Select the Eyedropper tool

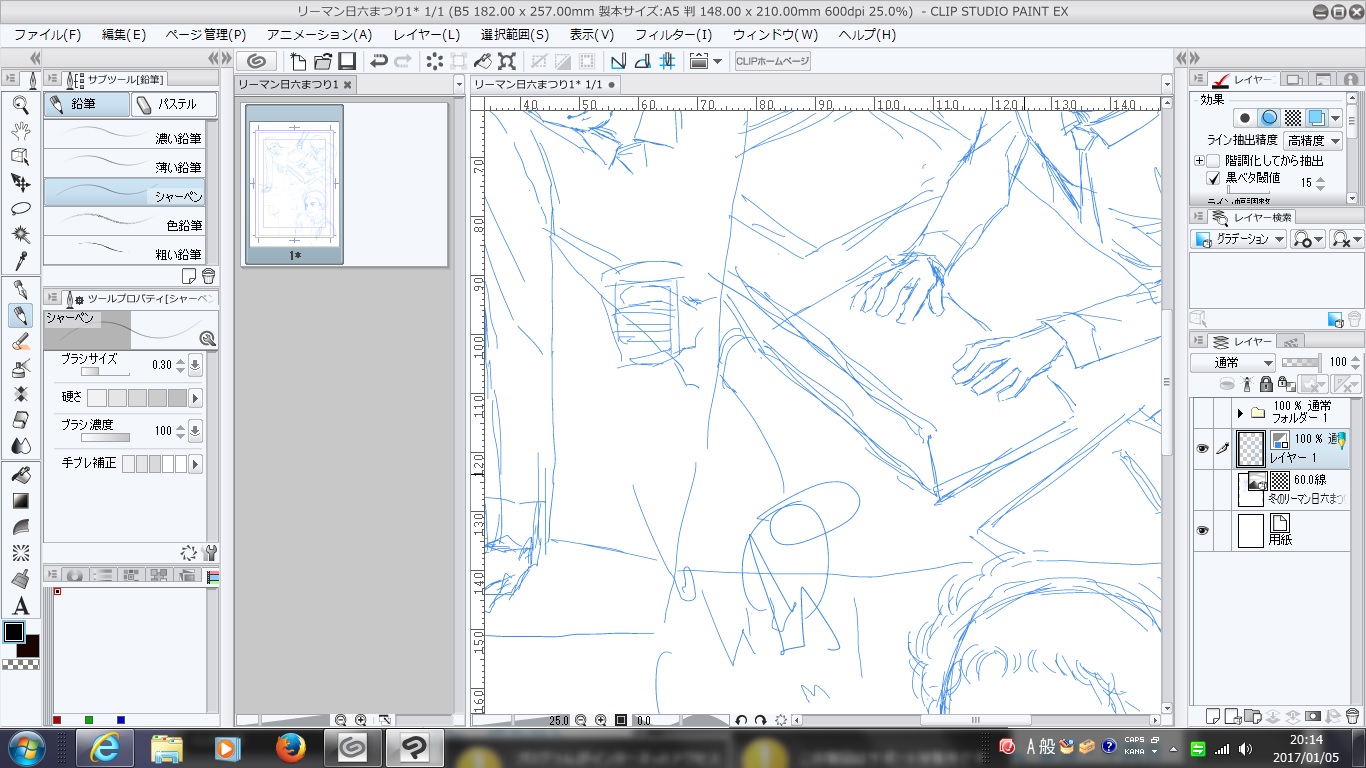click(20, 260)
